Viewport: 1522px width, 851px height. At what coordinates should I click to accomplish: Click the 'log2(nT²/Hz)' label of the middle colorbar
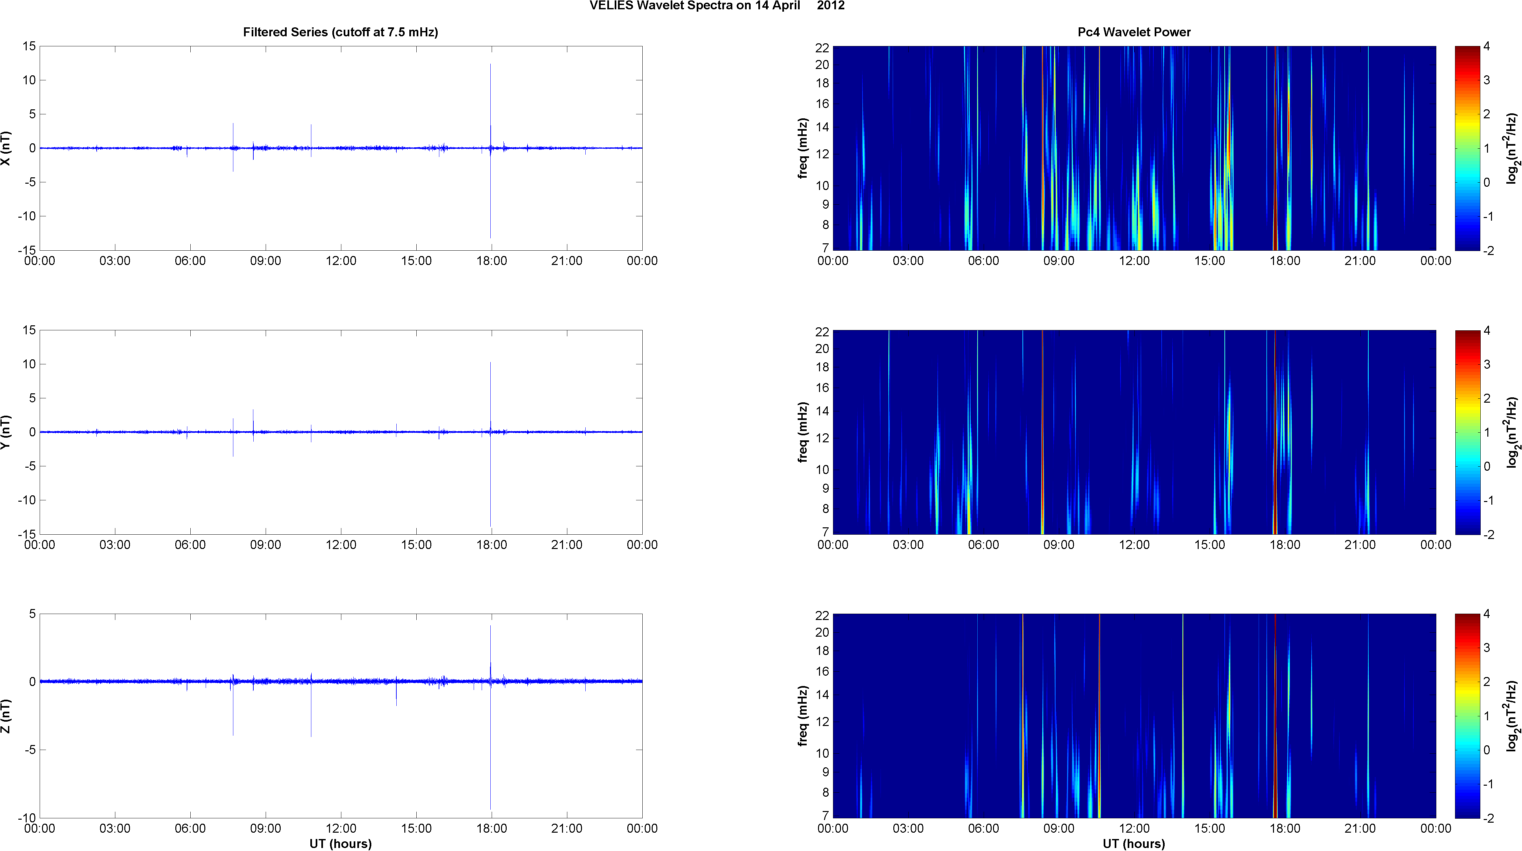[1513, 432]
